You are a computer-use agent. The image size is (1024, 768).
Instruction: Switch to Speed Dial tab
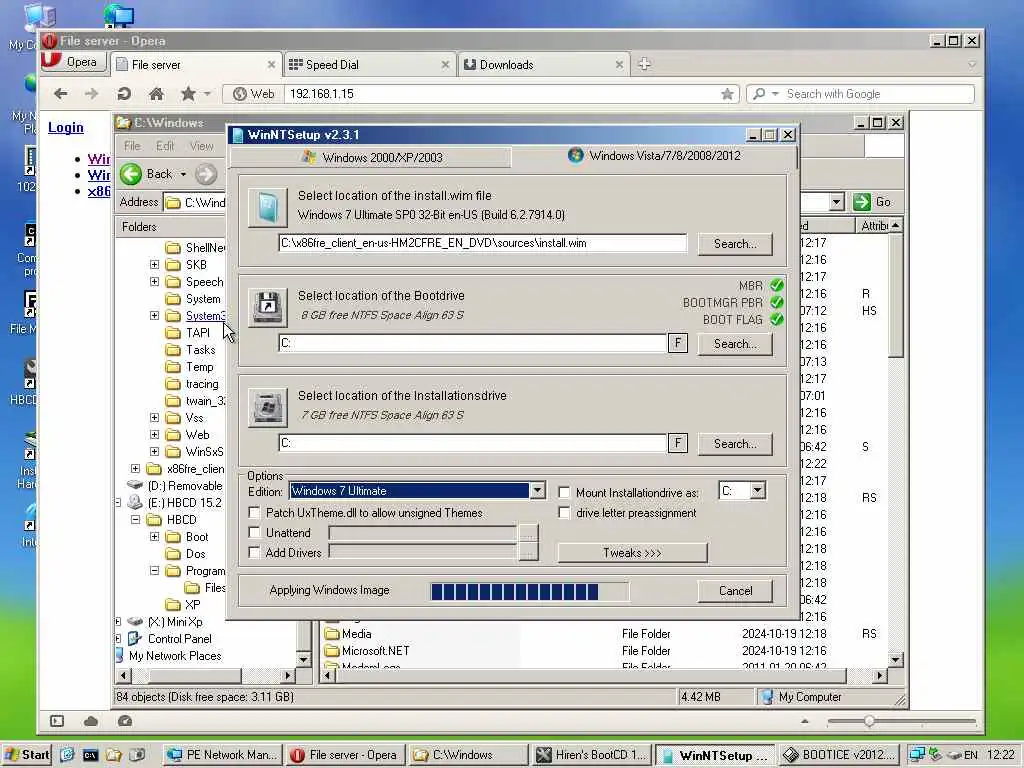370,65
